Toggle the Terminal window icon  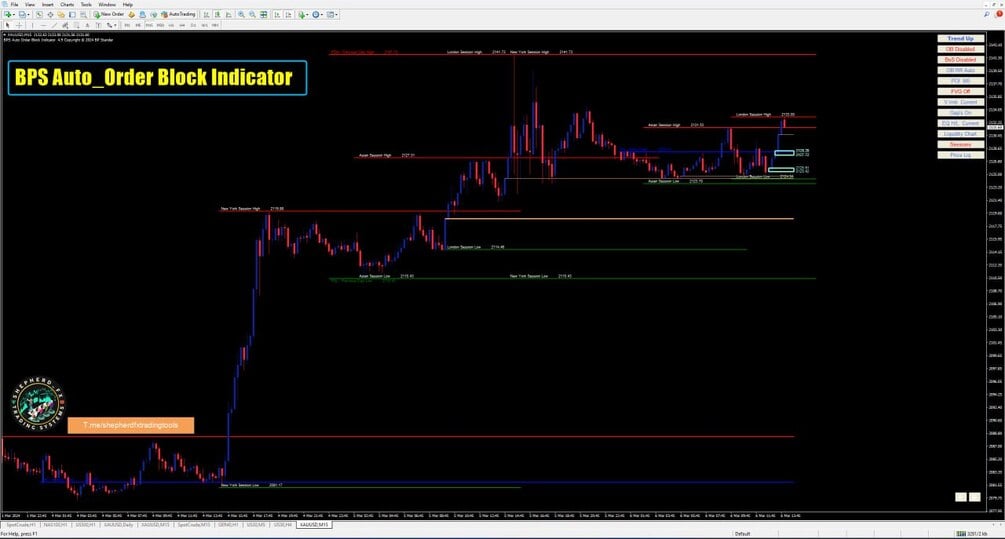(72, 14)
